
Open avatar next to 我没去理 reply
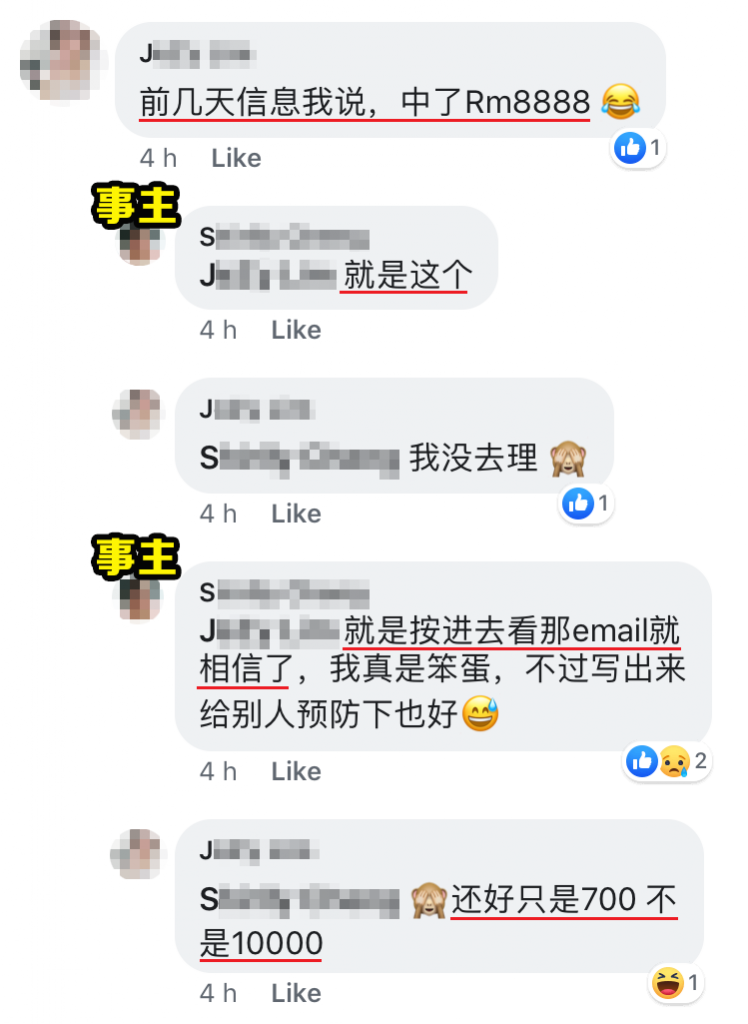tap(137, 414)
